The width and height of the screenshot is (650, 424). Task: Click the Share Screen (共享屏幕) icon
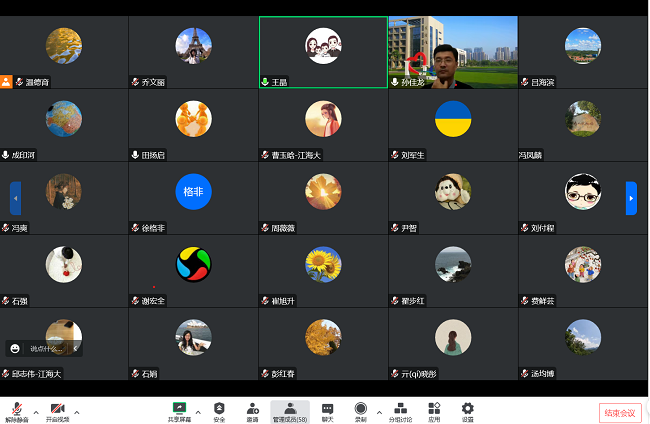(x=180, y=409)
